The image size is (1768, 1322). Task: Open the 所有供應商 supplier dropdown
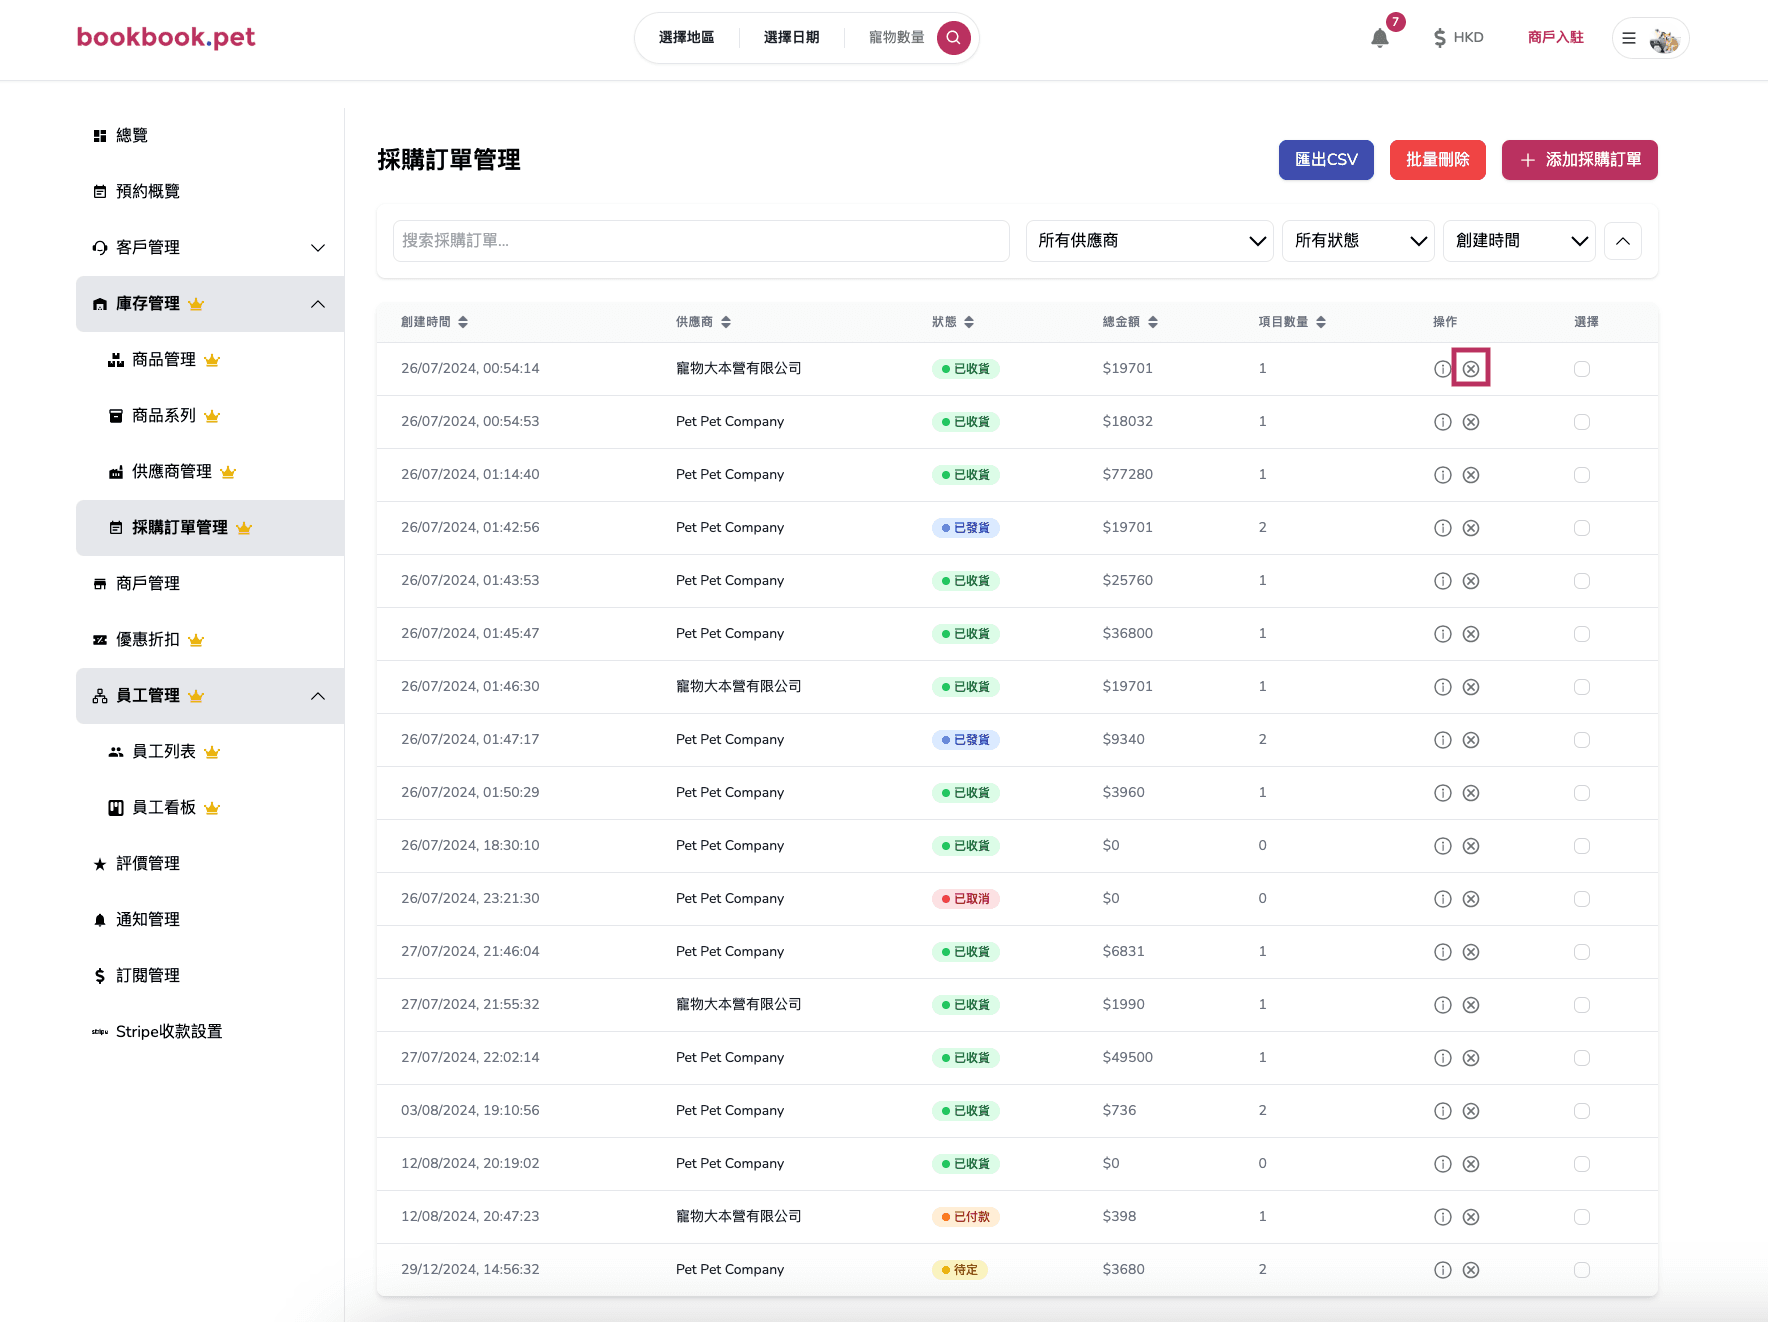[x=1150, y=241]
